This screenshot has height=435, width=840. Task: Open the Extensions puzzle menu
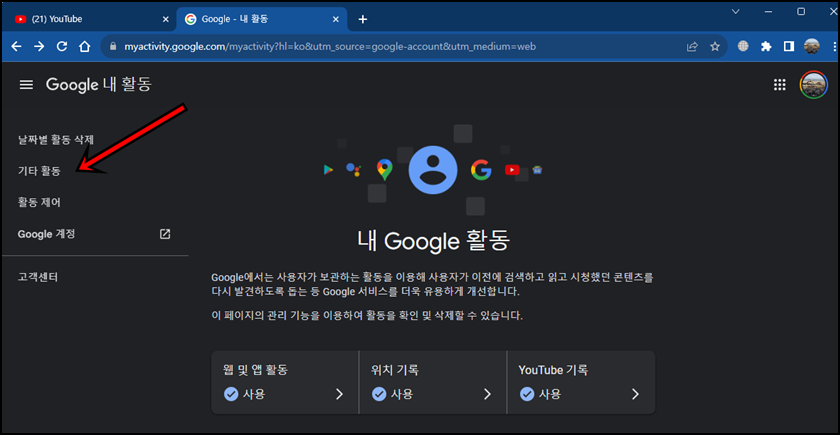pos(766,47)
